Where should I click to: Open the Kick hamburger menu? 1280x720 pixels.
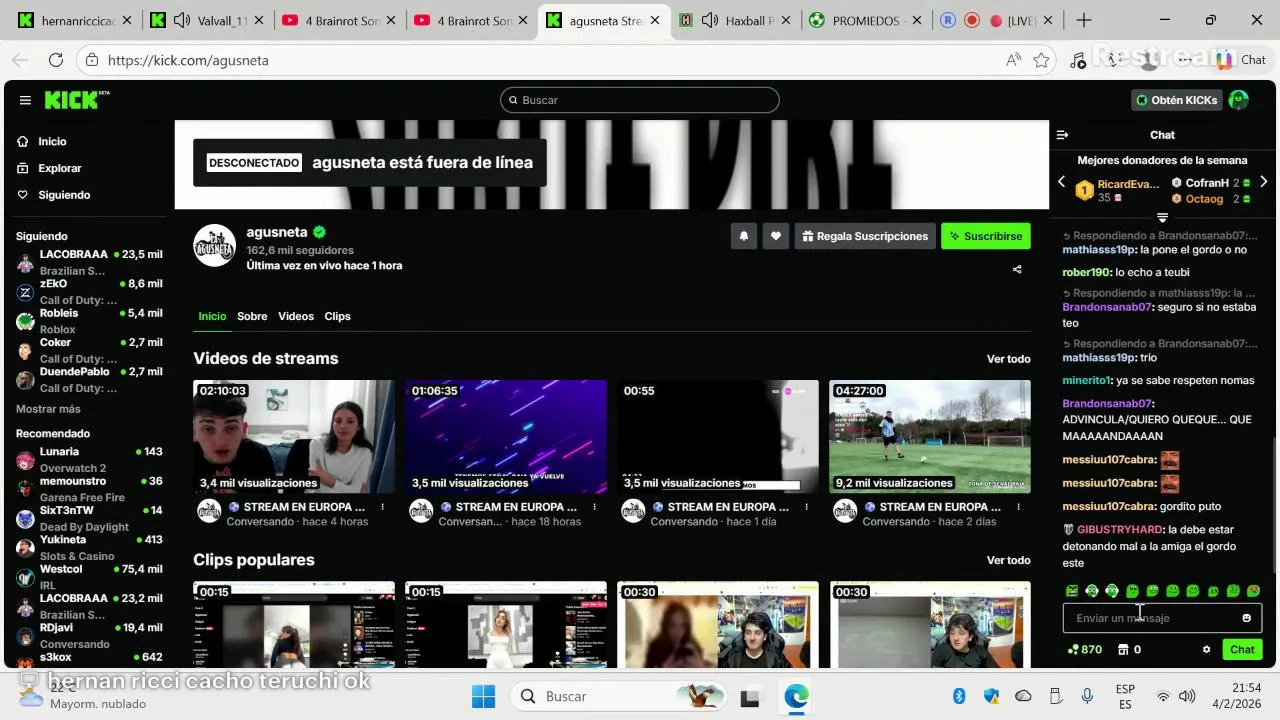[x=25, y=100]
